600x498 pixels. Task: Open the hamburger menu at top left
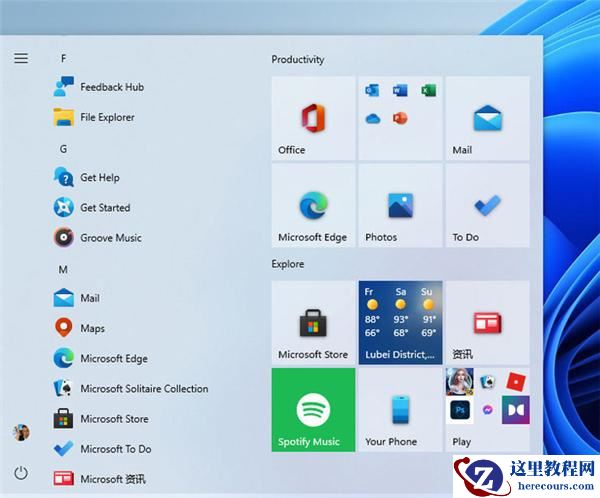tap(21, 58)
